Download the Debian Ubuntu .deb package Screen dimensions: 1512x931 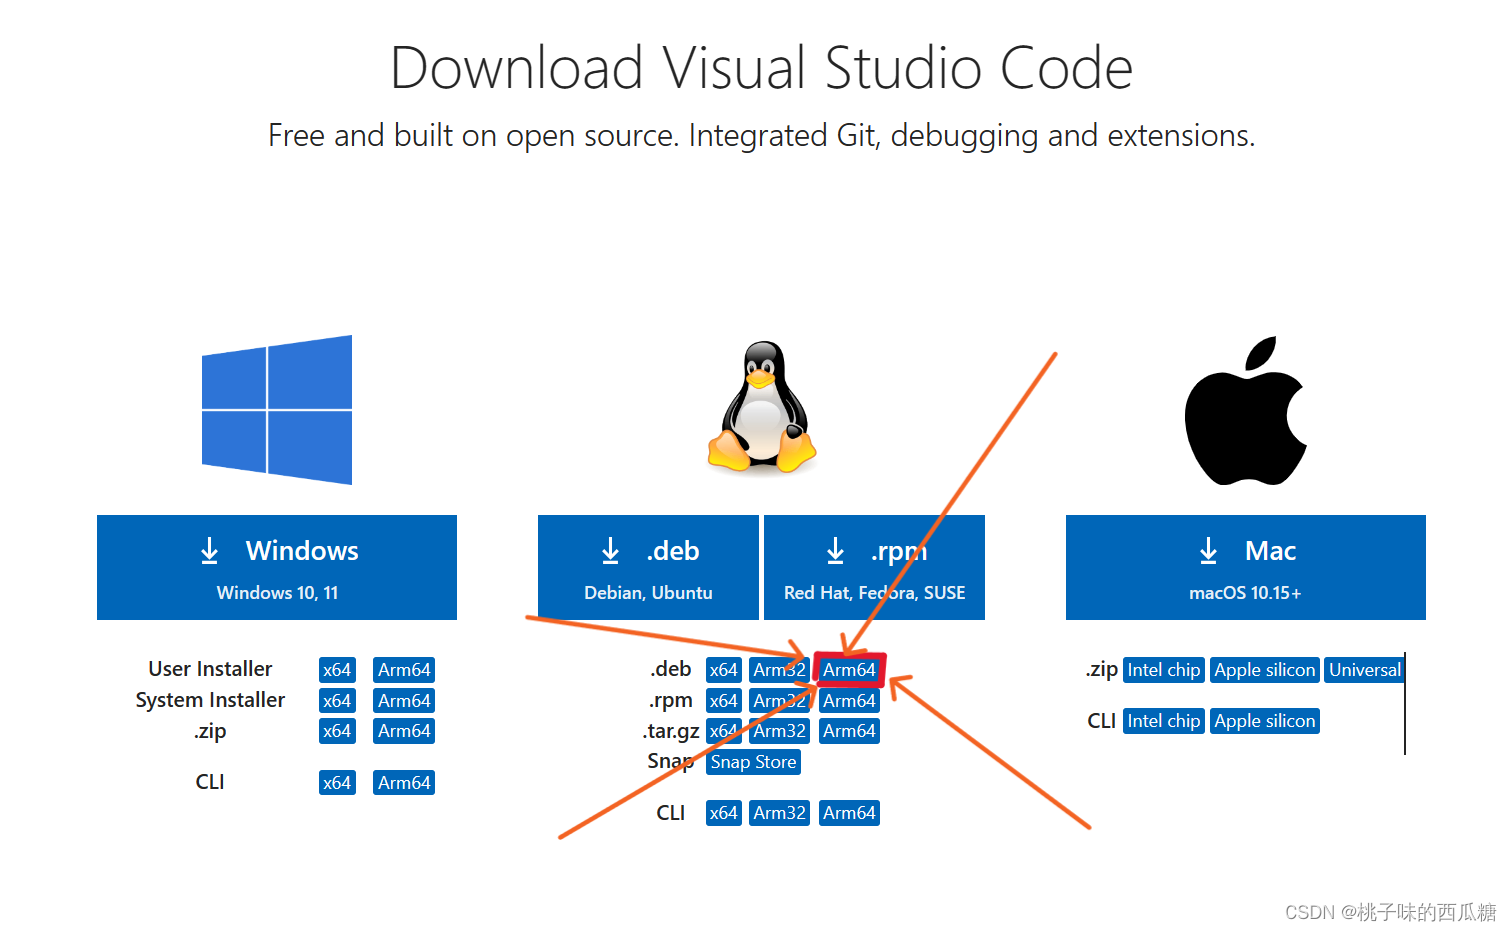(647, 567)
